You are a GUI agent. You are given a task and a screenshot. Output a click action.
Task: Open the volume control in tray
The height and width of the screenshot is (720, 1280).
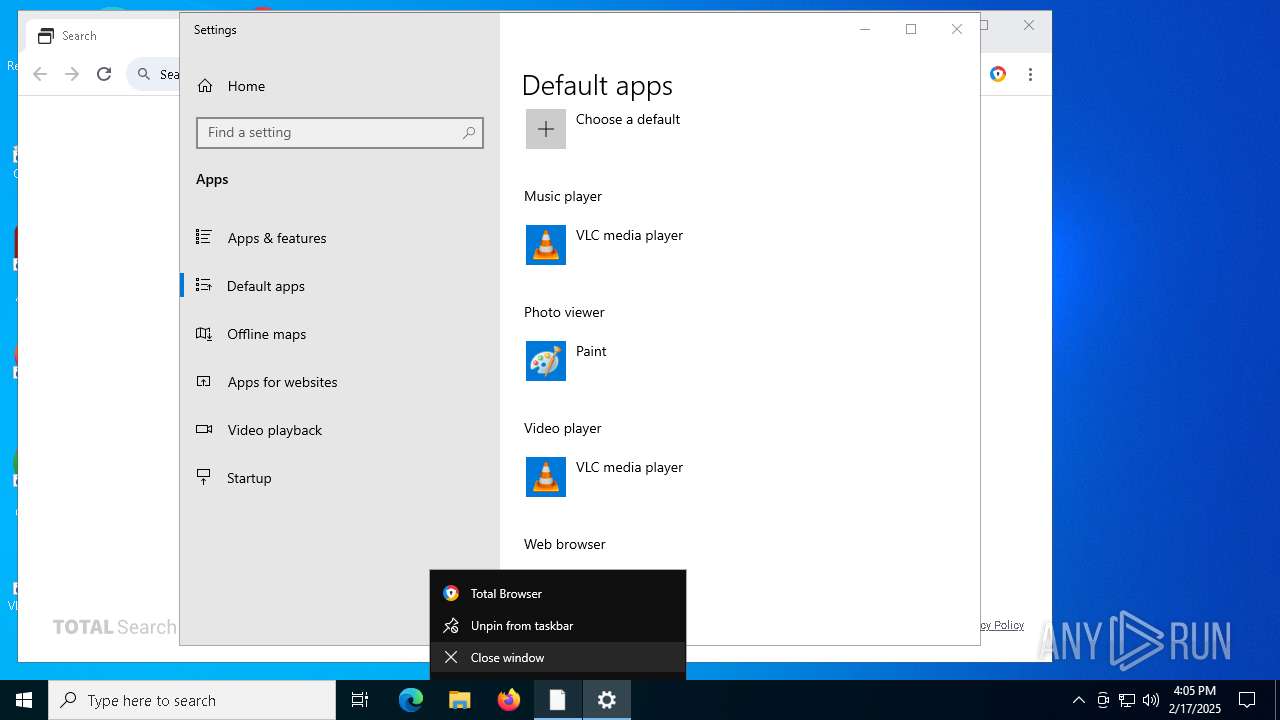point(1151,700)
